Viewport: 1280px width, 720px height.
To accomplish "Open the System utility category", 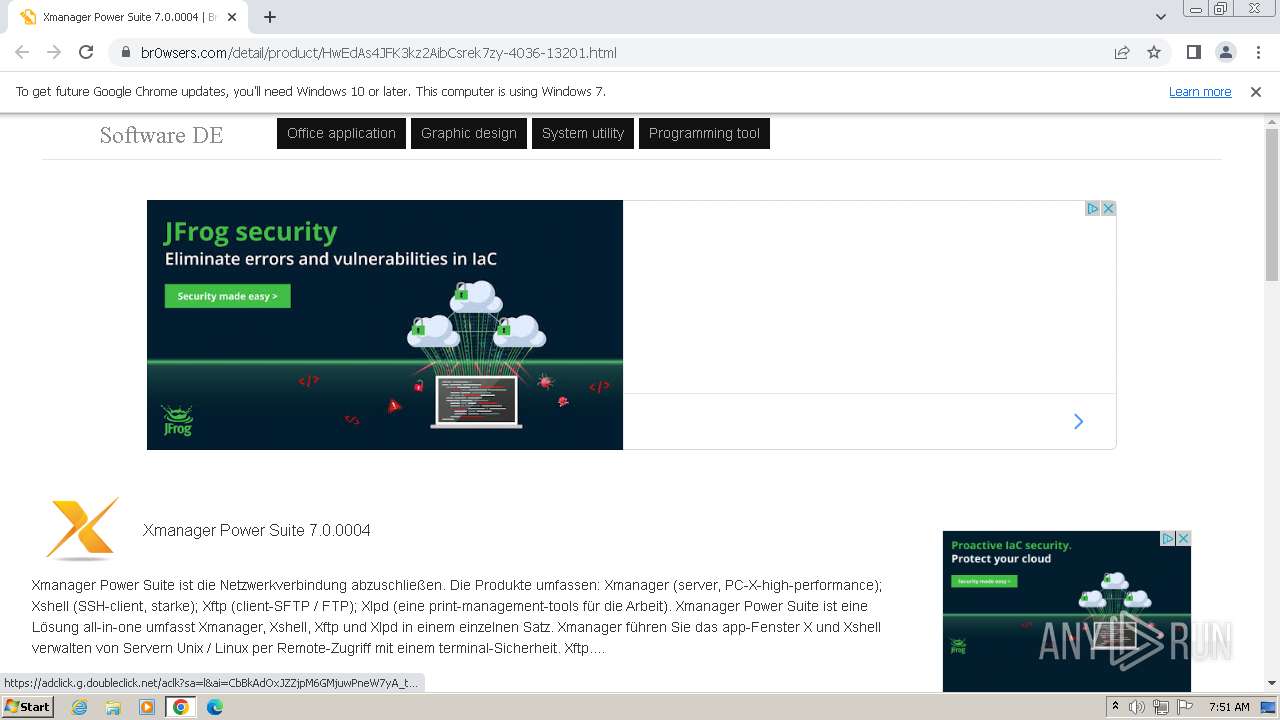I will tap(583, 133).
